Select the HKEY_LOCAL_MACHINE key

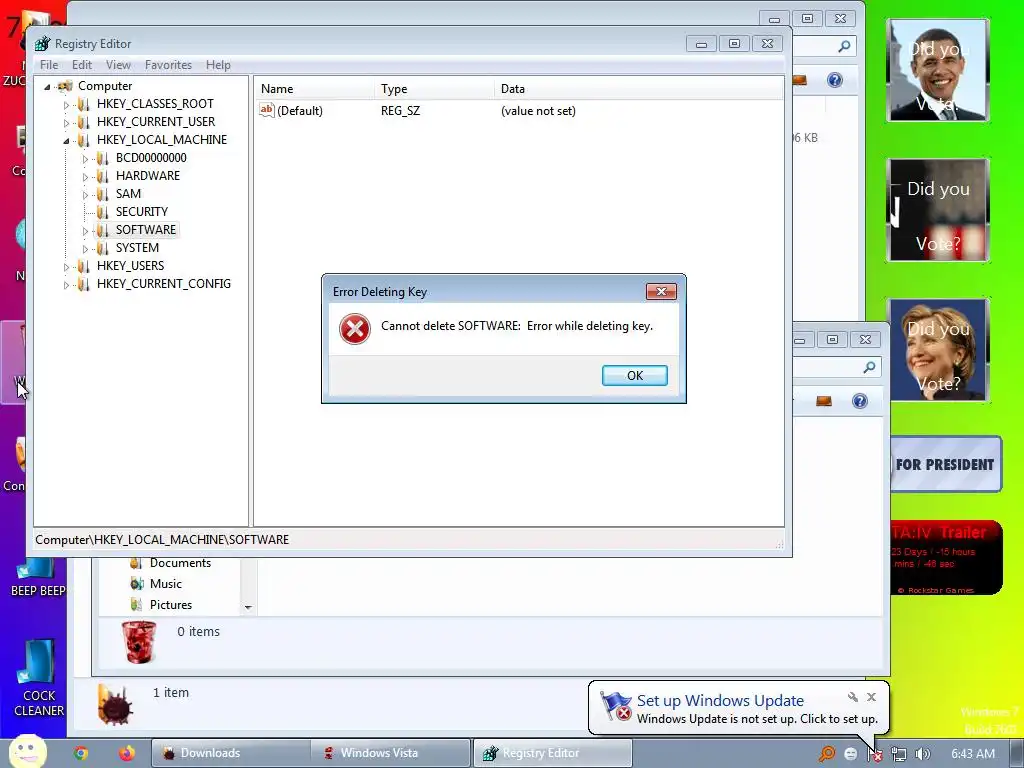click(161, 140)
